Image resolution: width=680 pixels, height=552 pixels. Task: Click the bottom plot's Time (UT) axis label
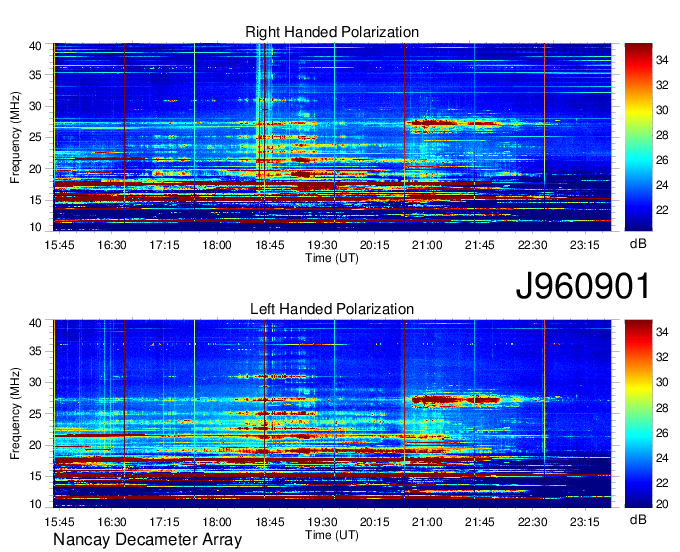(332, 535)
